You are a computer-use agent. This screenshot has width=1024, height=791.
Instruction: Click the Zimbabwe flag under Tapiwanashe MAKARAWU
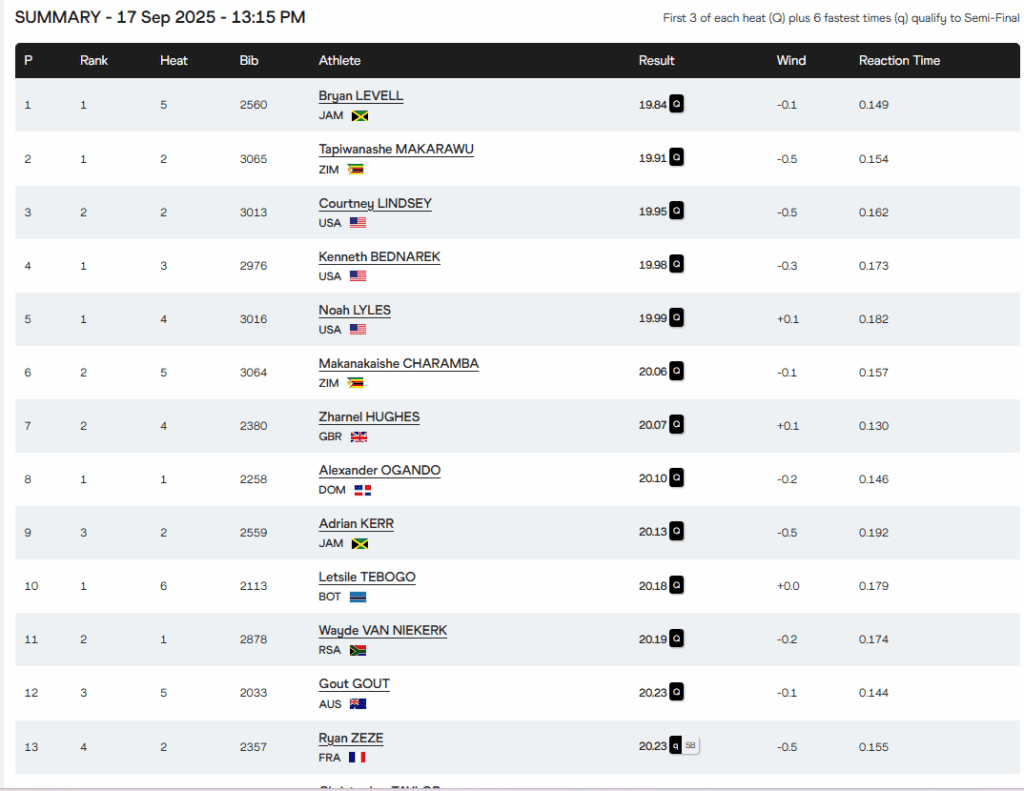click(355, 169)
